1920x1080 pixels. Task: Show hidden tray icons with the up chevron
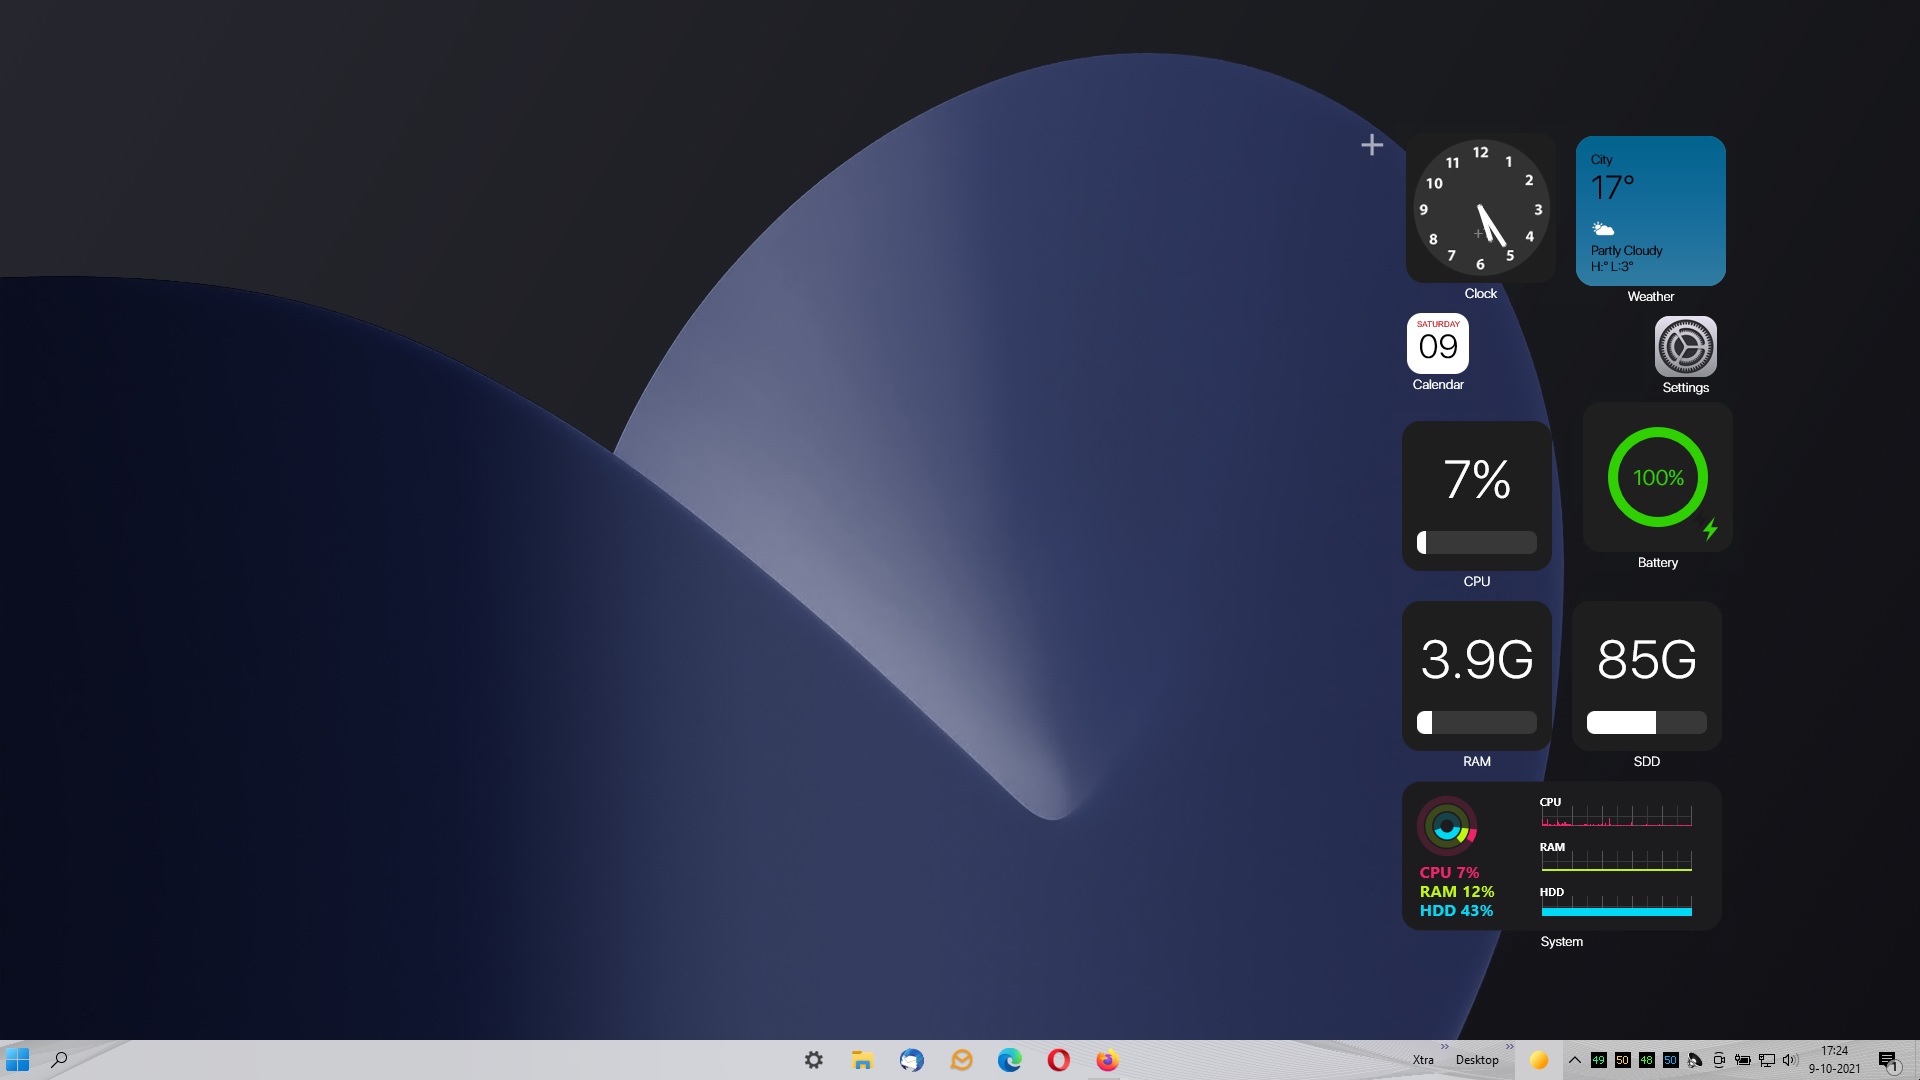pyautogui.click(x=1575, y=1060)
